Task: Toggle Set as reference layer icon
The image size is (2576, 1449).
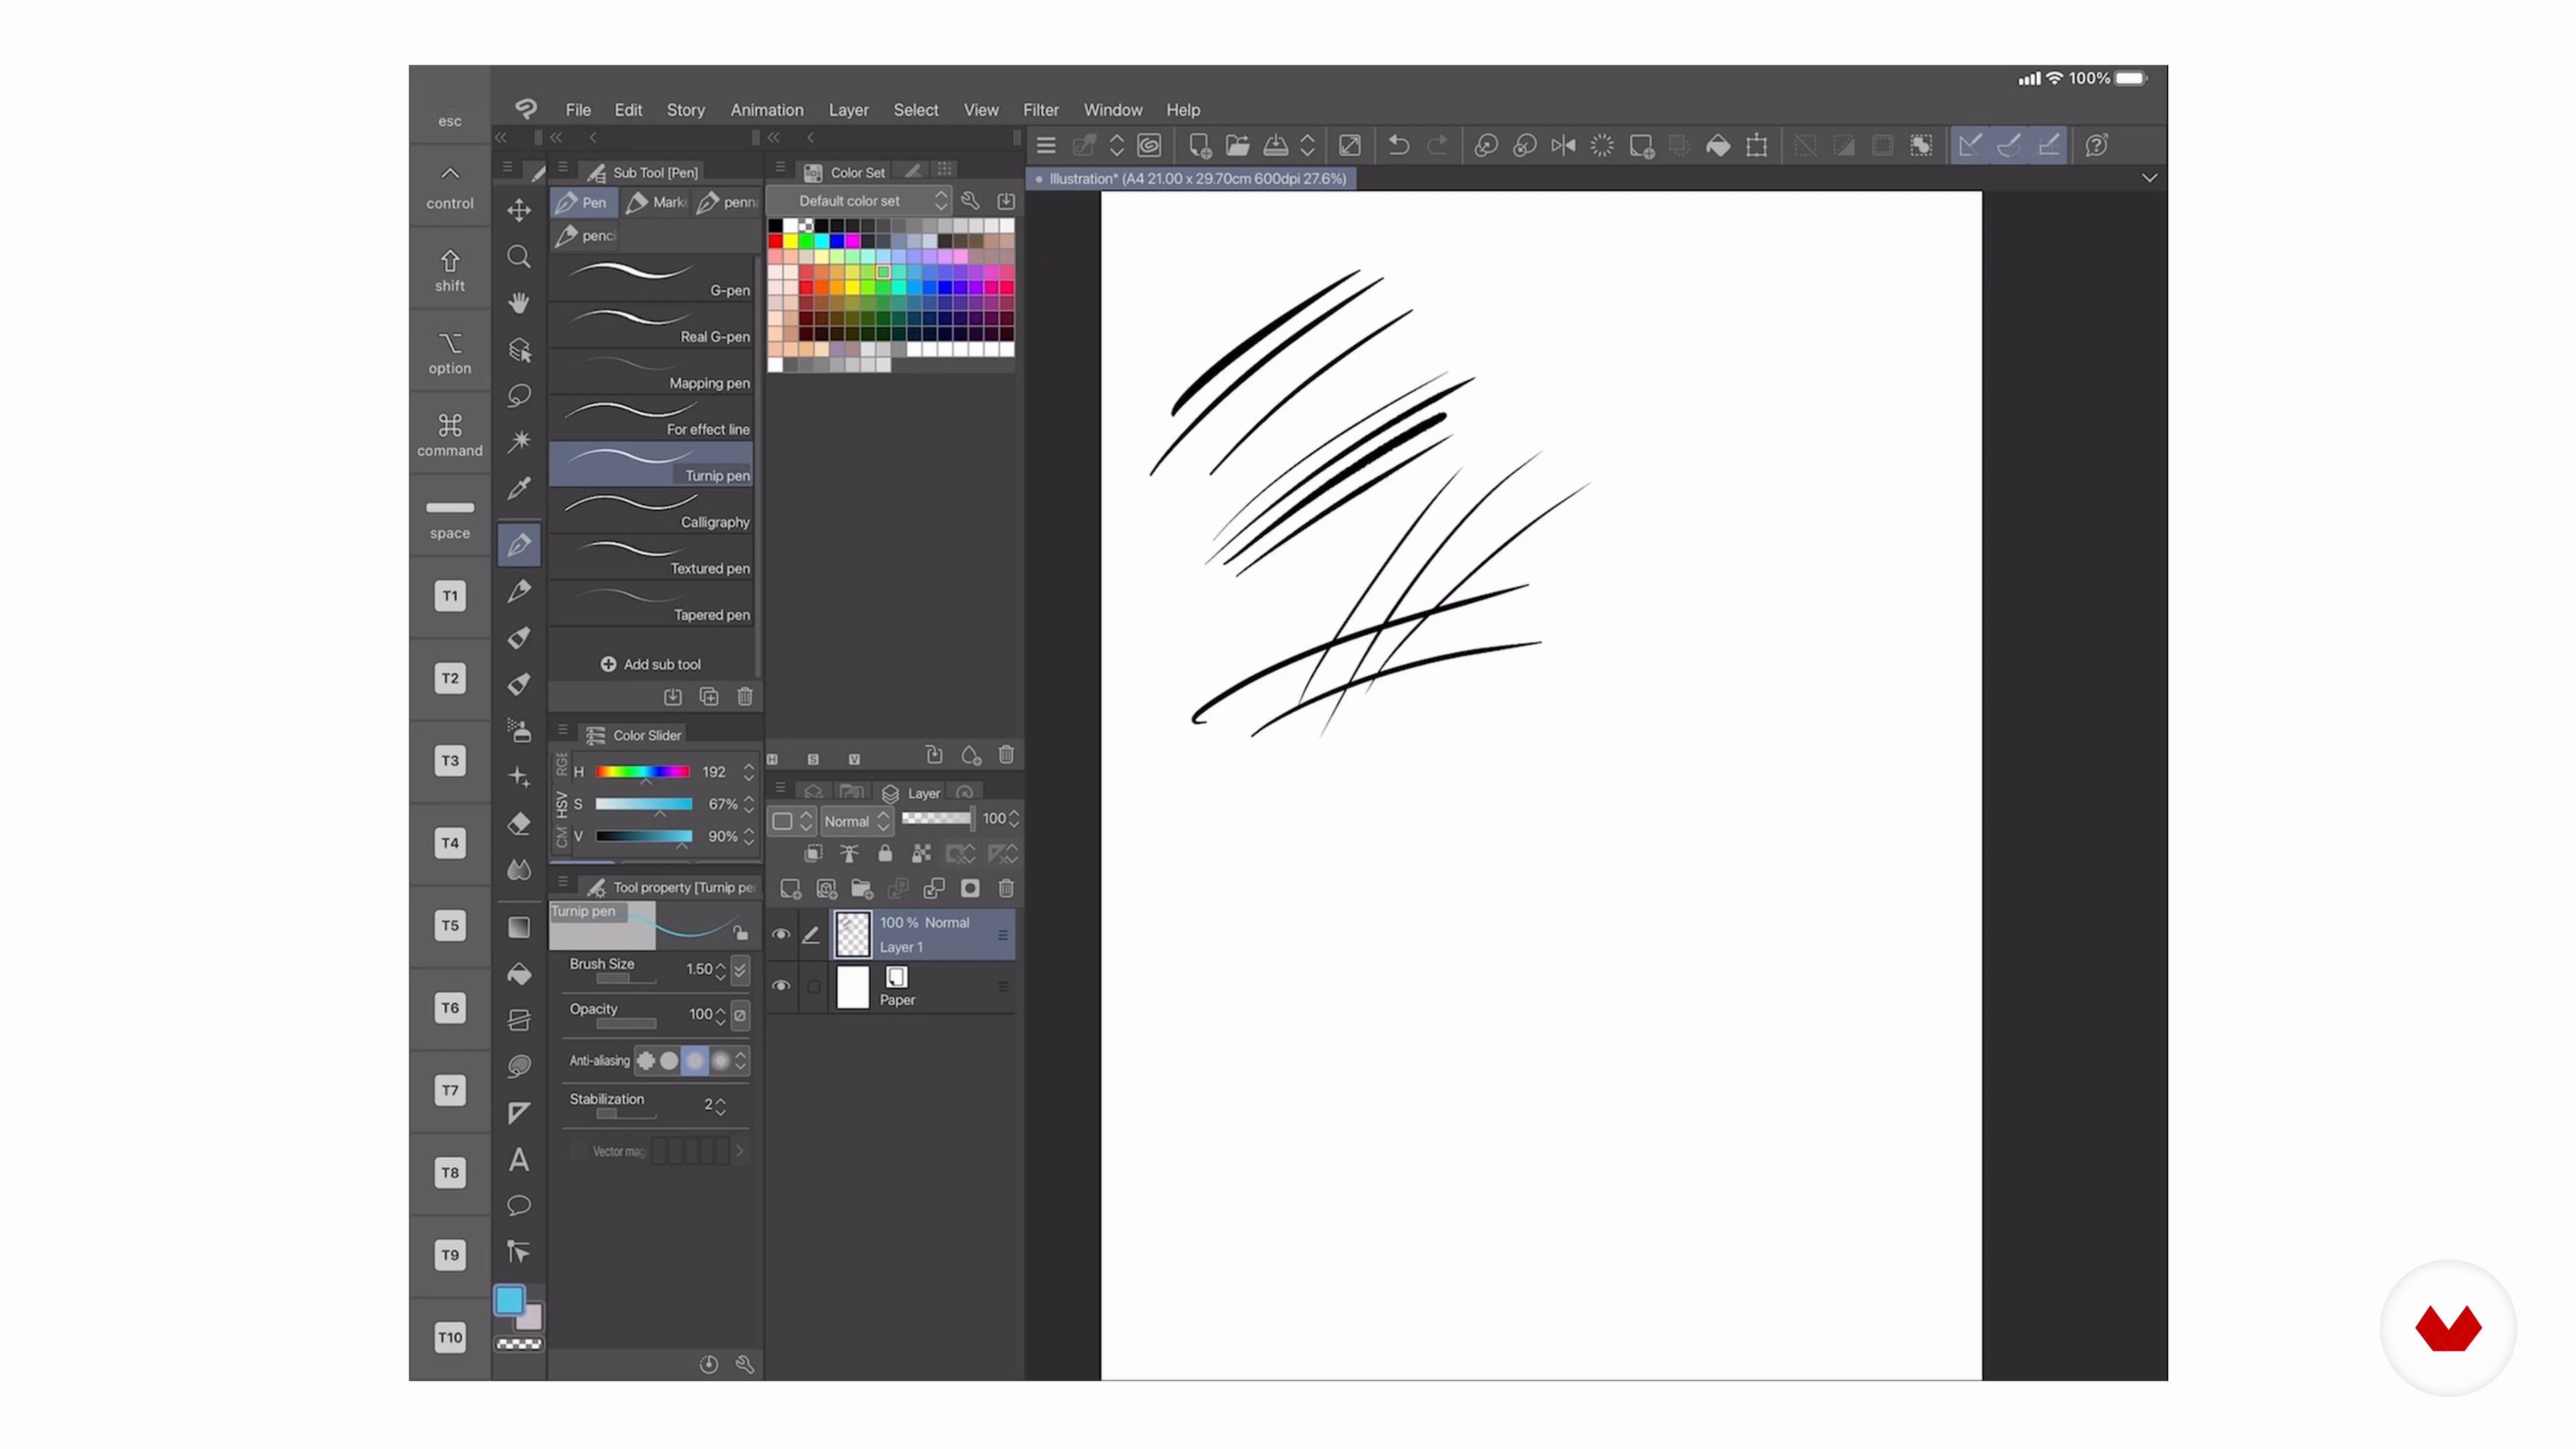Action: pyautogui.click(x=849, y=854)
